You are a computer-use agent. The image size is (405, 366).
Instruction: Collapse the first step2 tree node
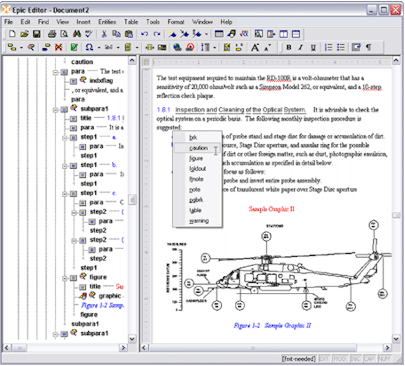point(74,212)
